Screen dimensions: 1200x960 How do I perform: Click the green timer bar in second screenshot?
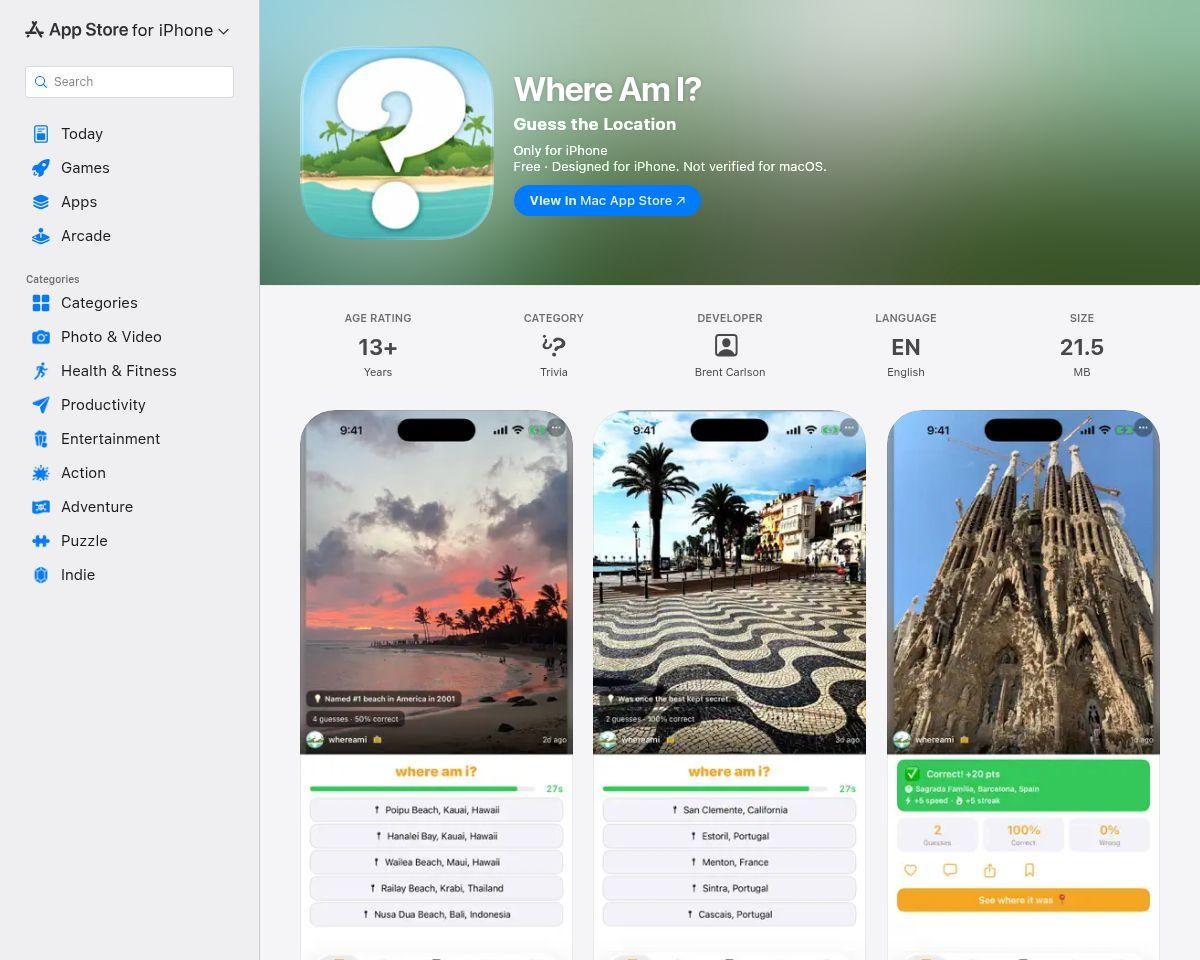[715, 789]
